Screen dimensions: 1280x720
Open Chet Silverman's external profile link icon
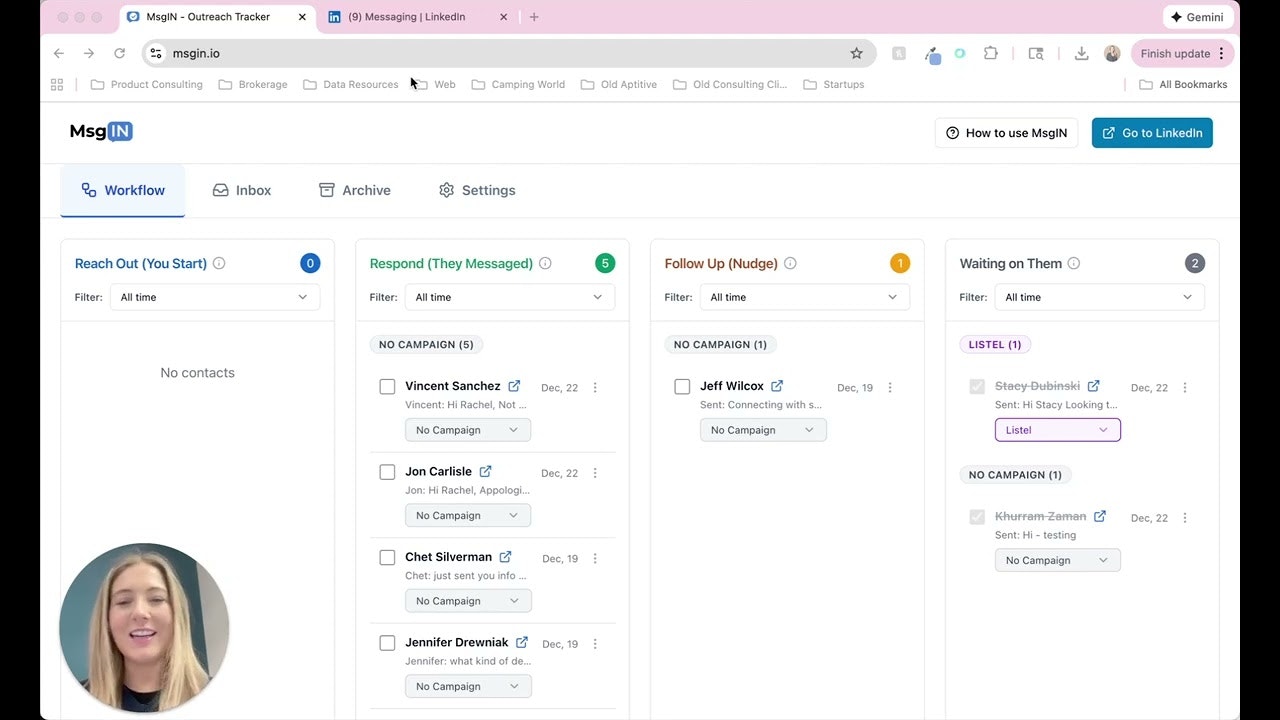click(505, 557)
